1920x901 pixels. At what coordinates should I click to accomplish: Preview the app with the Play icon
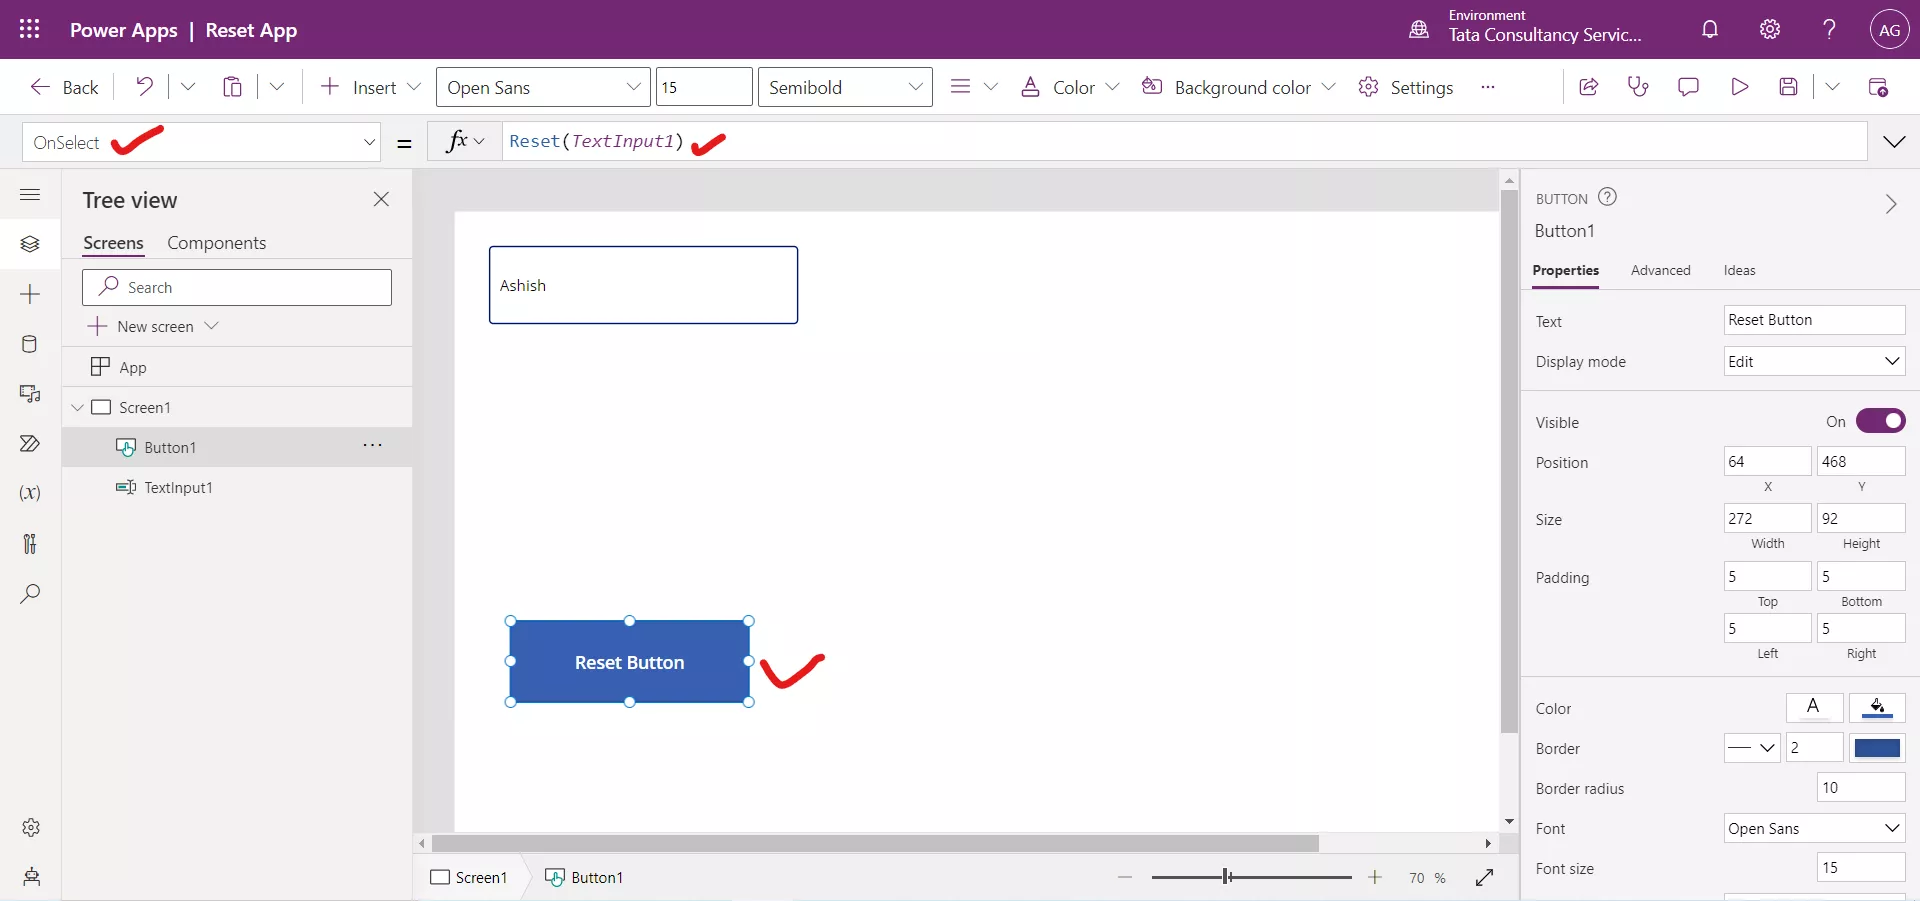point(1738,87)
